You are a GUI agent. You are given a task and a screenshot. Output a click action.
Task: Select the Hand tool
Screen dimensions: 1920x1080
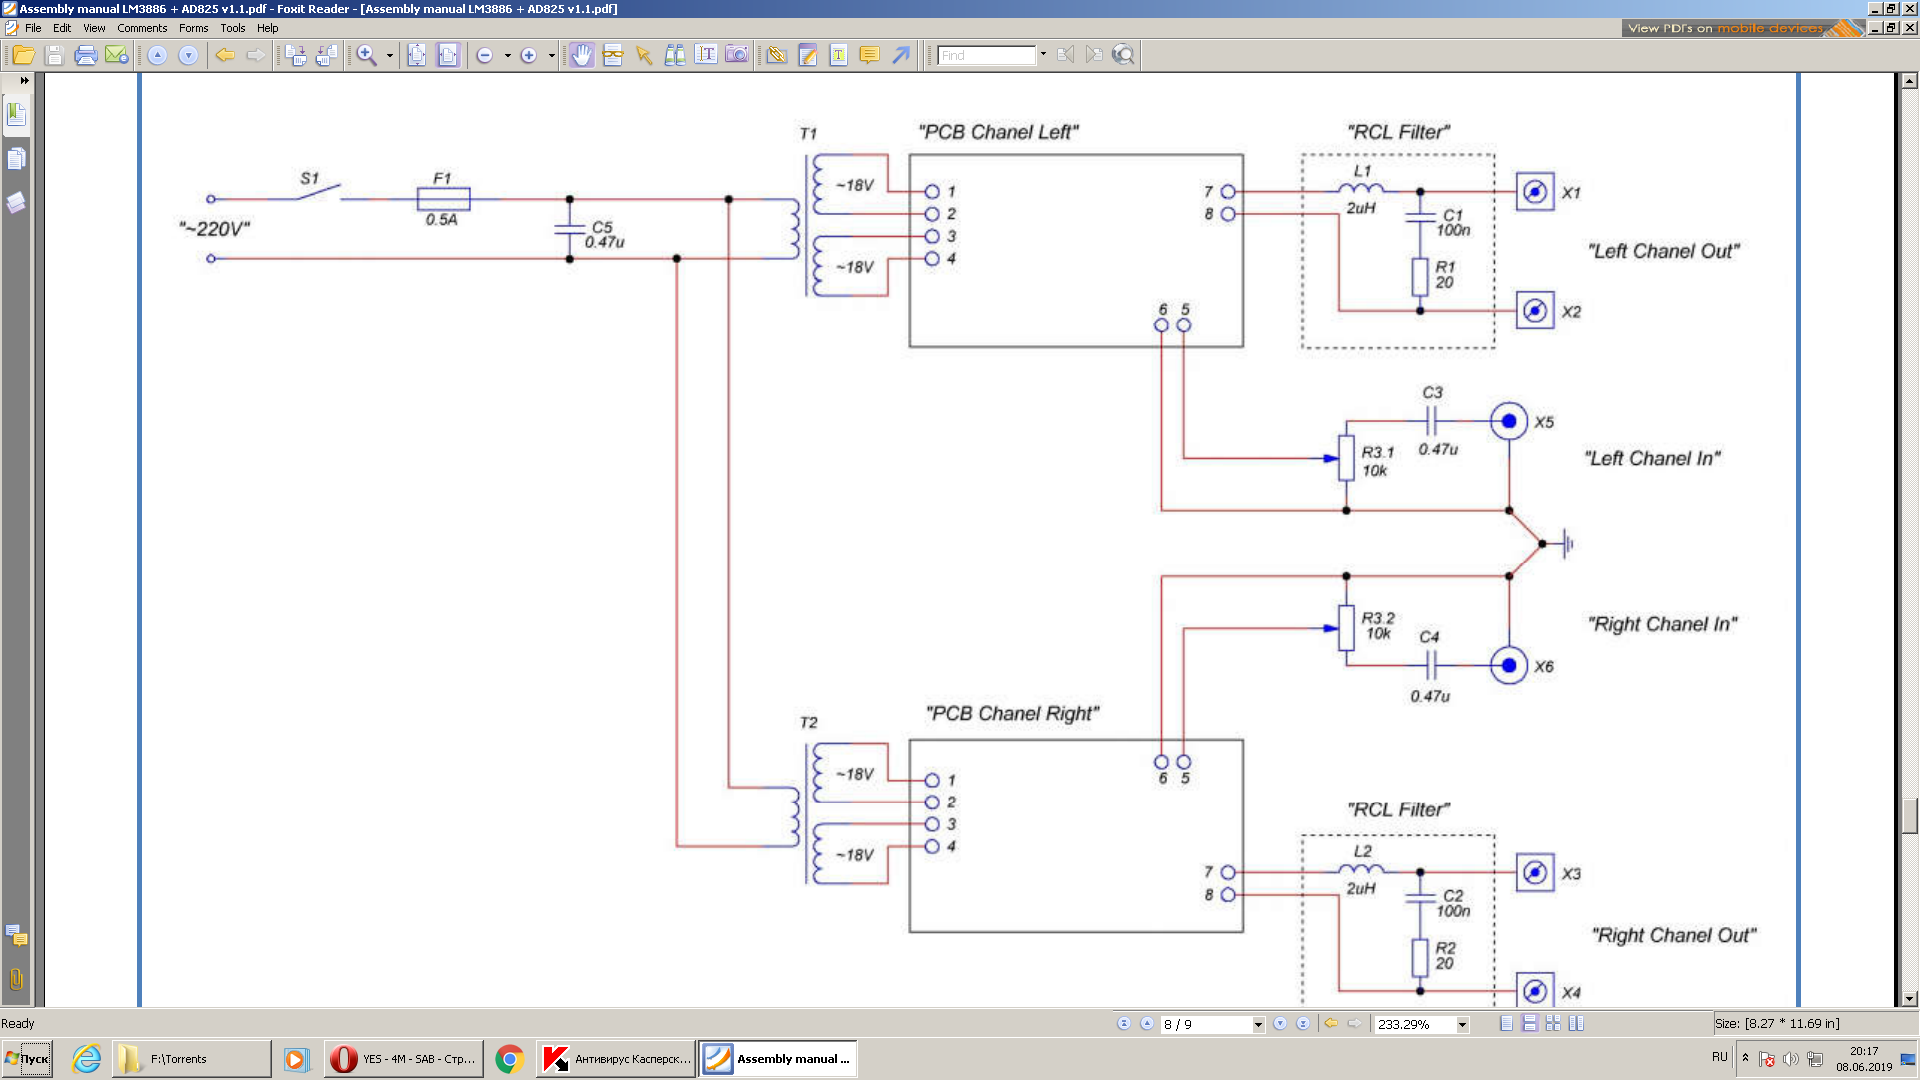582,55
